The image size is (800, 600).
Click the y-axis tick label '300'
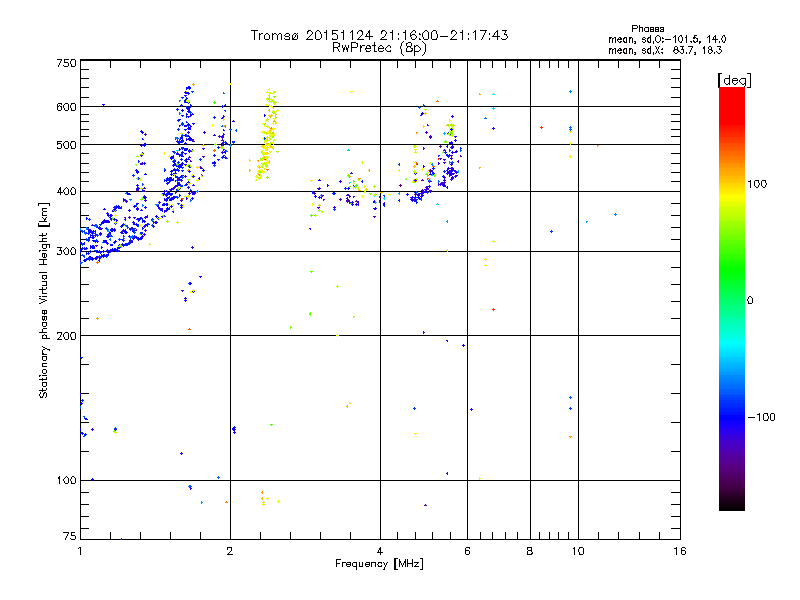point(66,252)
